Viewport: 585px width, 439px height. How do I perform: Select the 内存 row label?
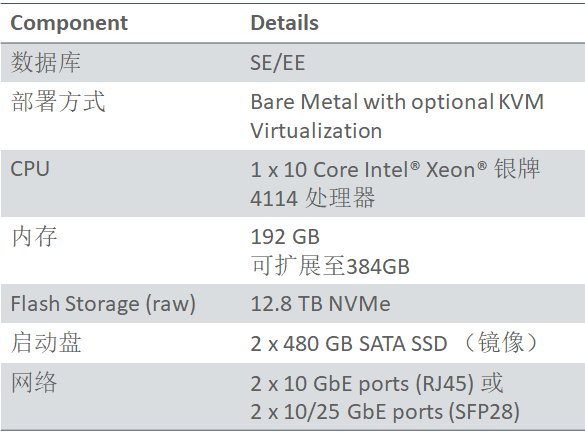(x=34, y=237)
